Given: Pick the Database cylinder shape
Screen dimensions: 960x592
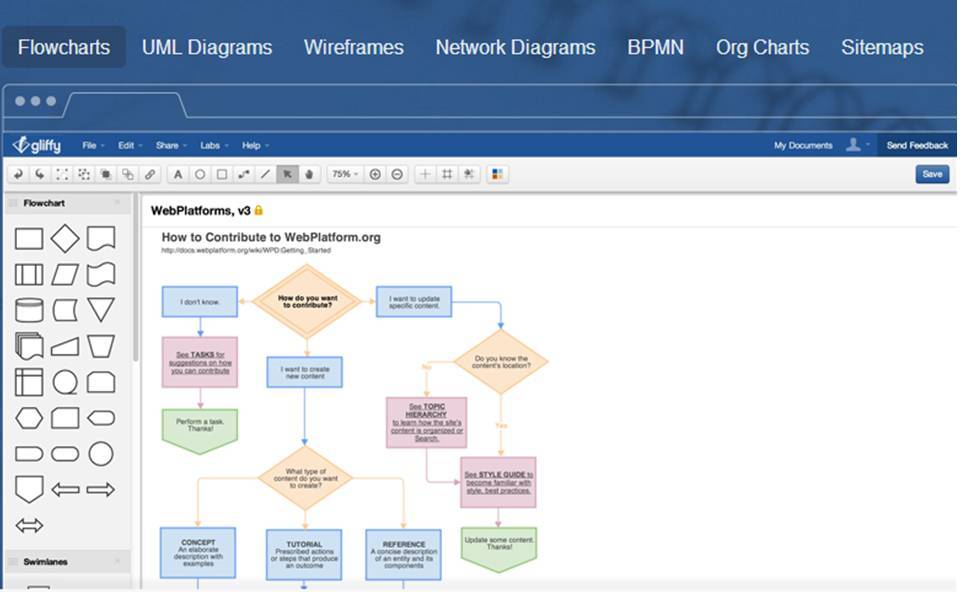Looking at the screenshot, I should (29, 310).
